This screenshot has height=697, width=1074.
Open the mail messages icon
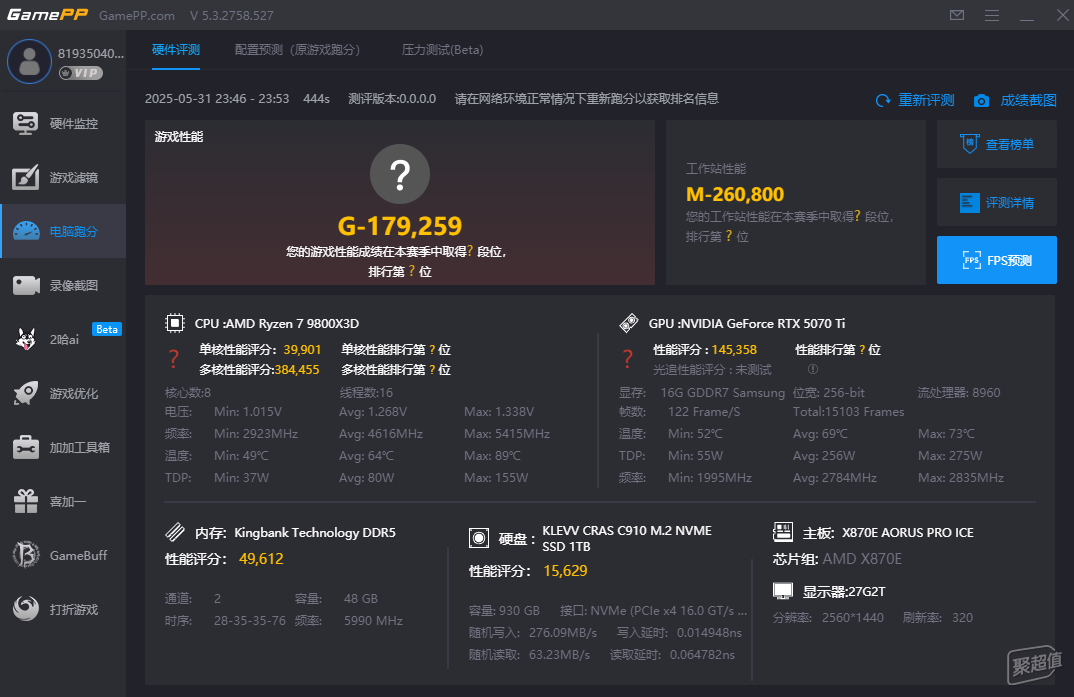coord(957,15)
